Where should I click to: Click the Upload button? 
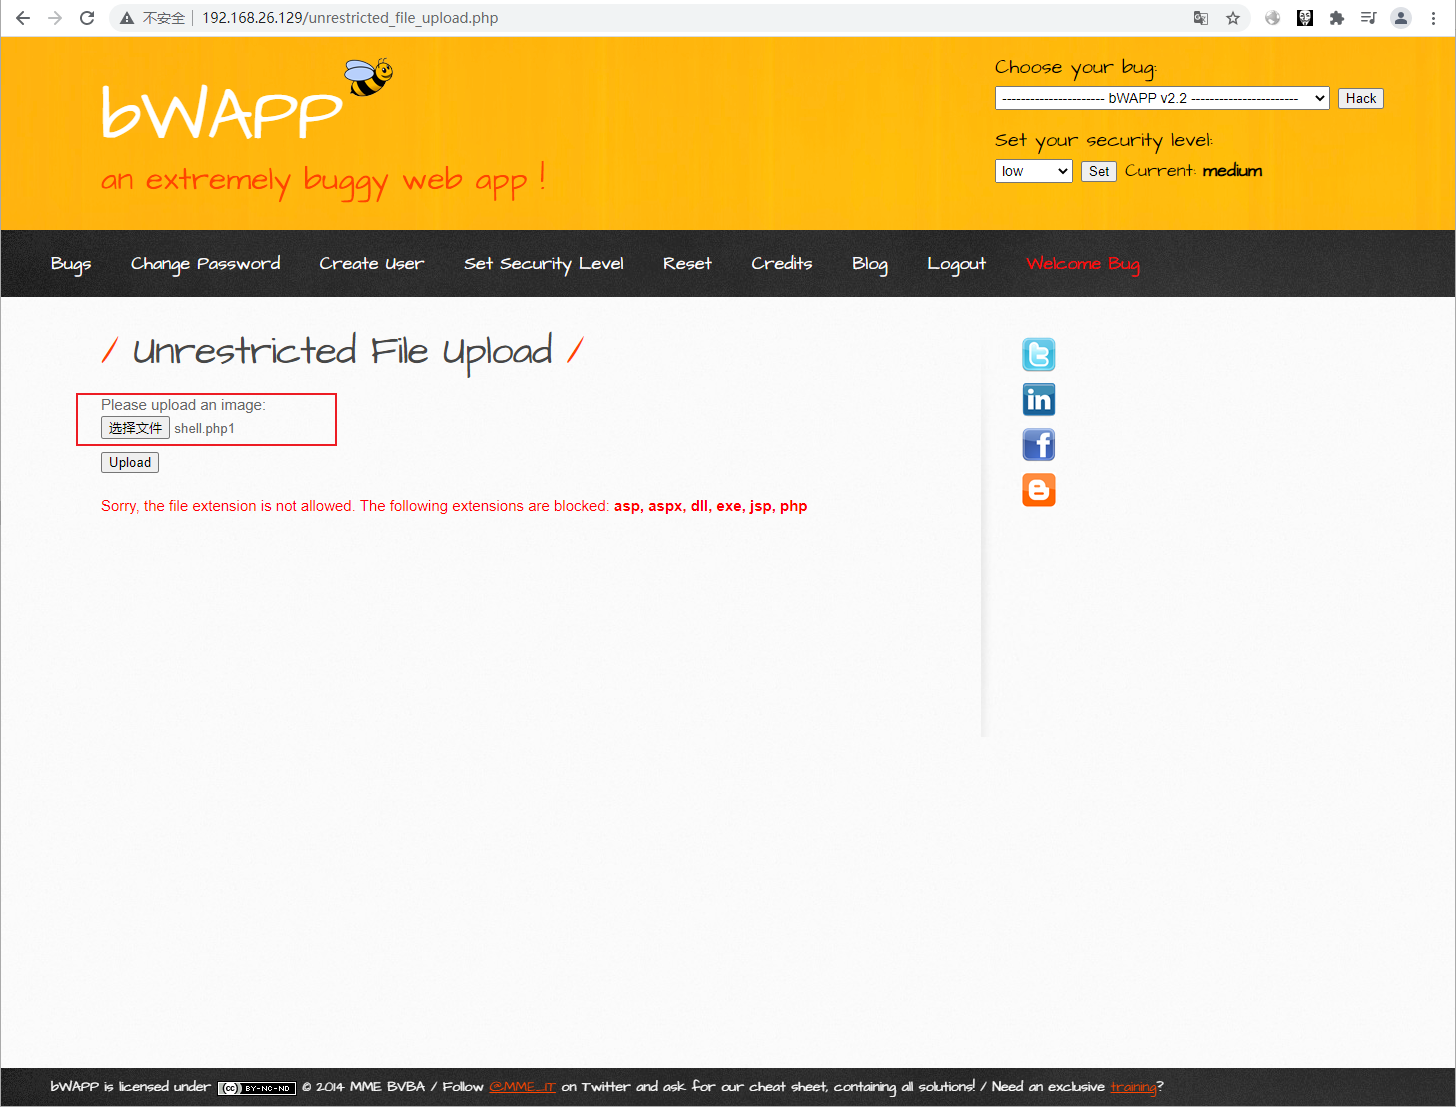click(x=130, y=462)
